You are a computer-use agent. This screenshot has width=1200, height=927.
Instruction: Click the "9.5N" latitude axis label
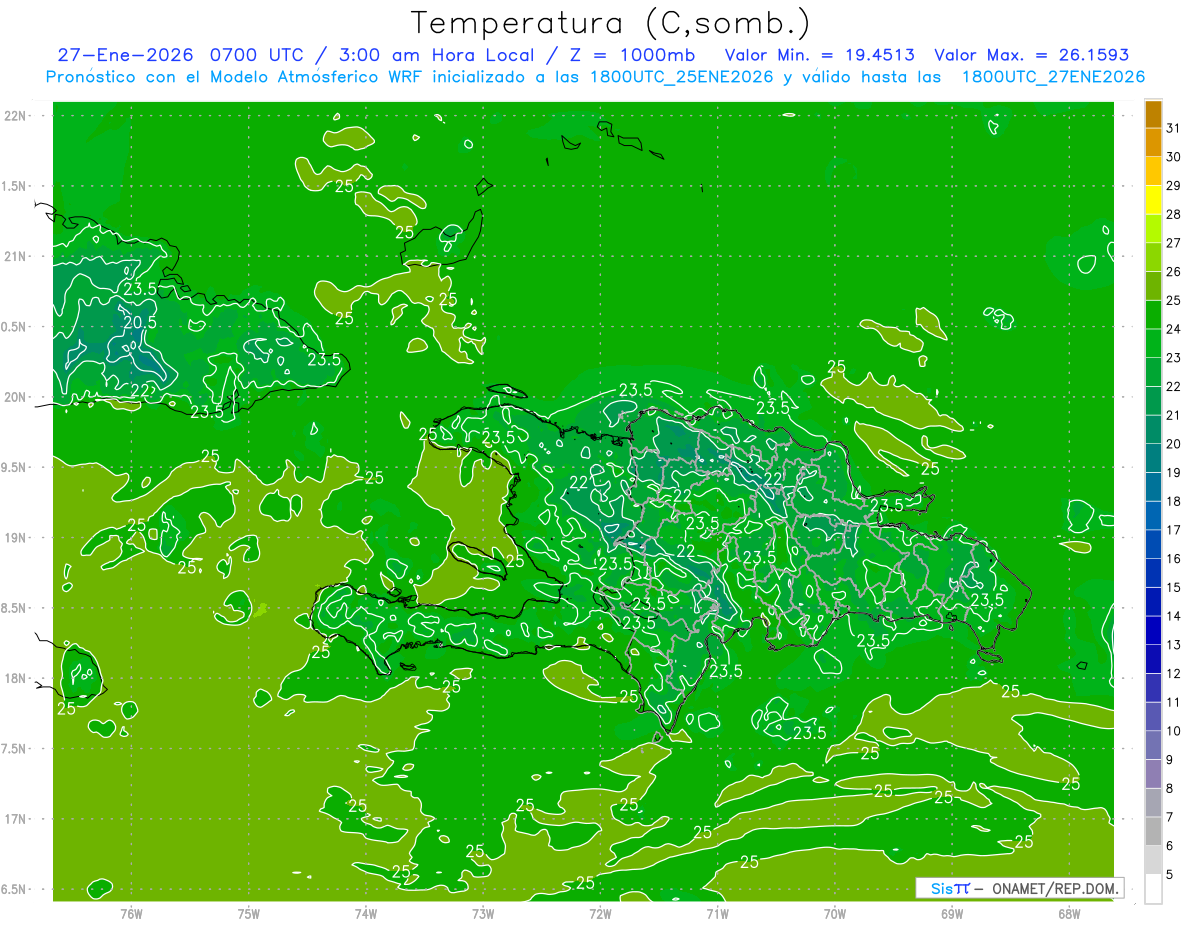[15, 467]
